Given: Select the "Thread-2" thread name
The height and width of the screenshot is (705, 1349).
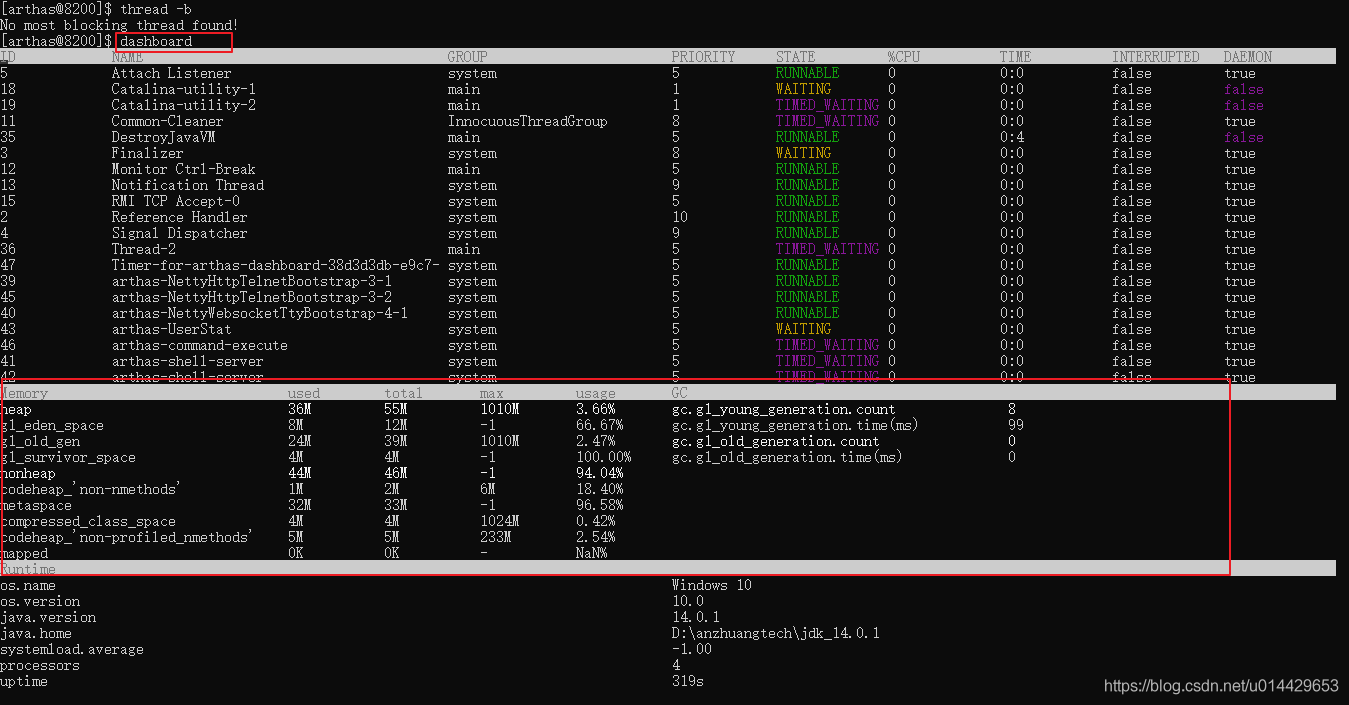Looking at the screenshot, I should [x=143, y=249].
